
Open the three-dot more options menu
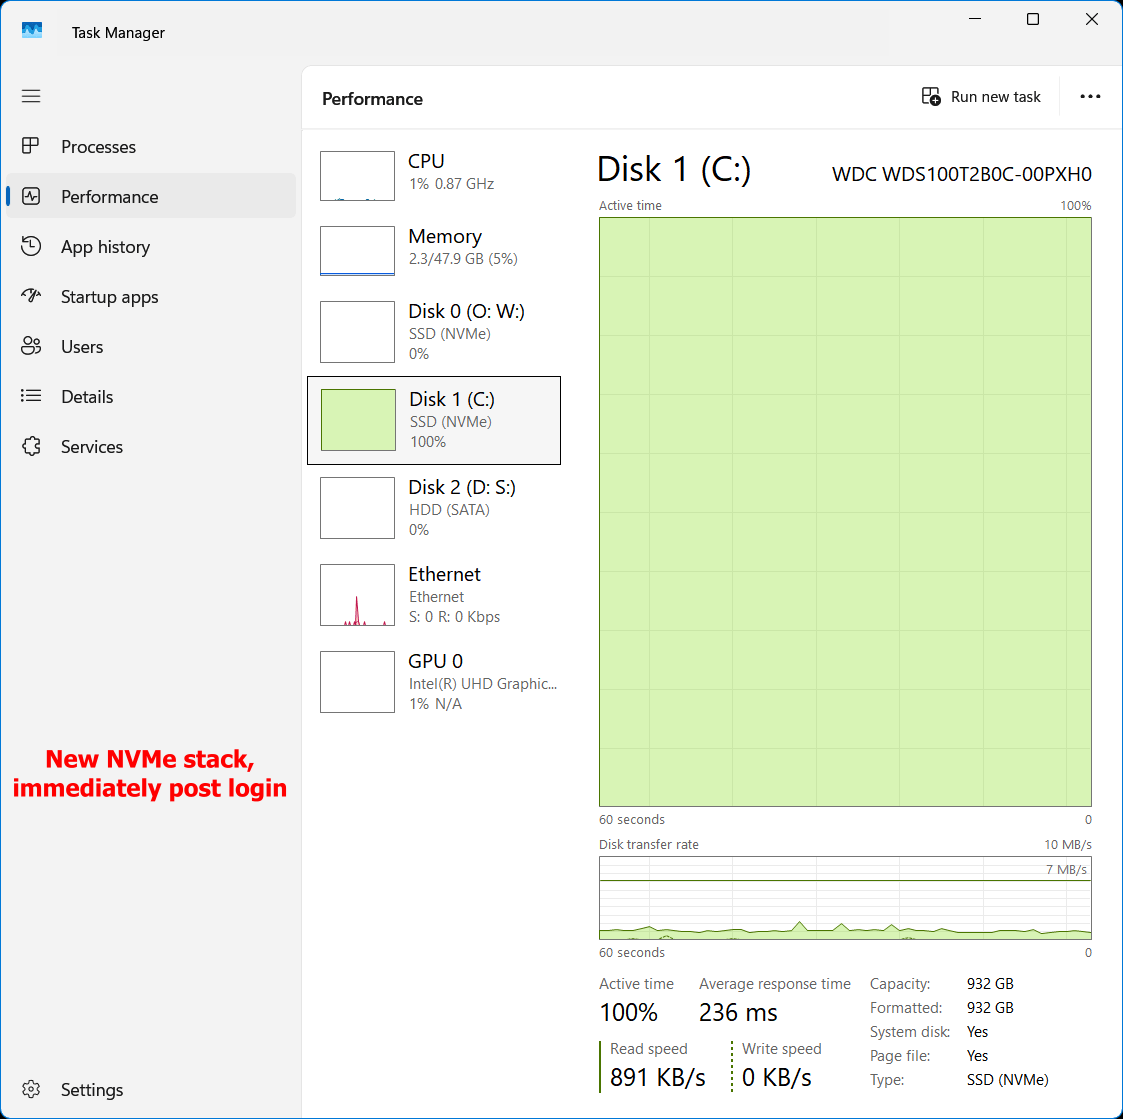(x=1089, y=97)
